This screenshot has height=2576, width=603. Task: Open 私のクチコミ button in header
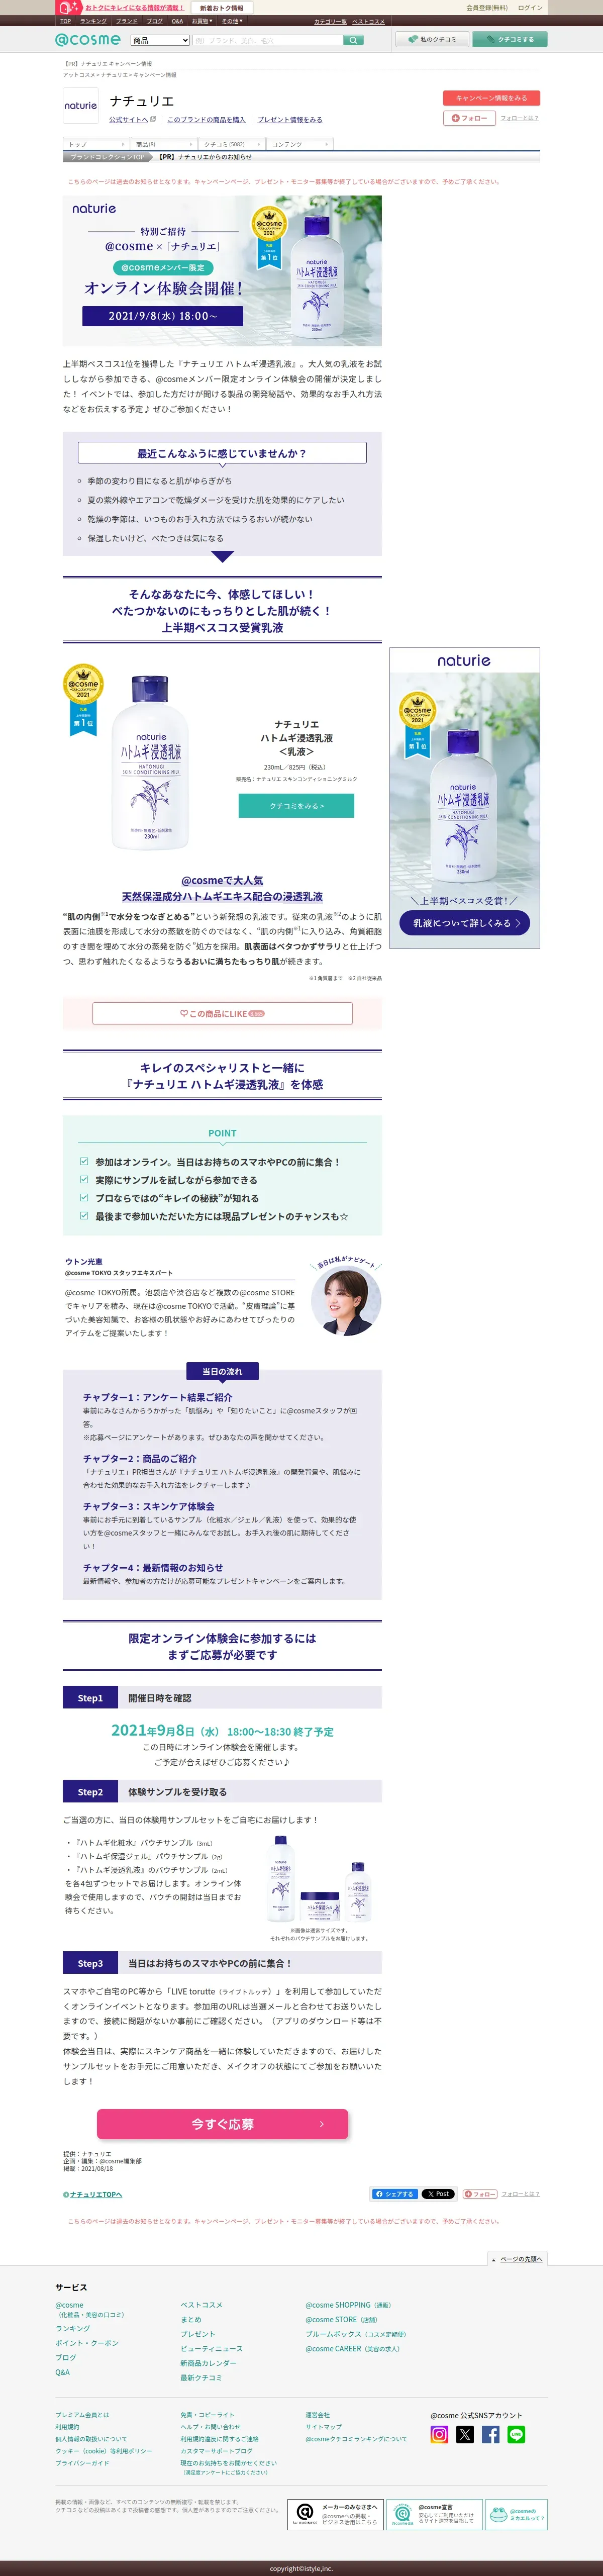[432, 40]
